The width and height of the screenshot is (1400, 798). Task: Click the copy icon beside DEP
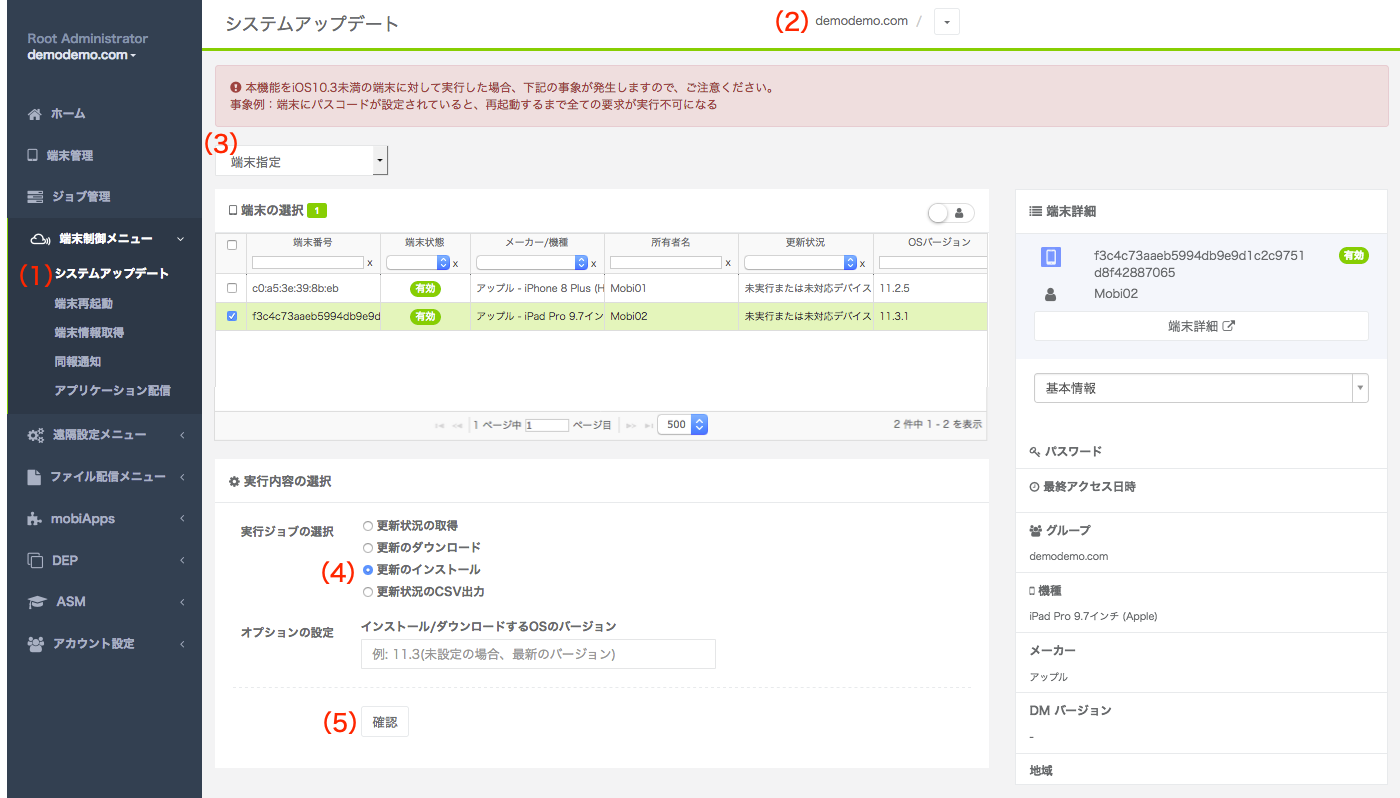click(x=36, y=560)
